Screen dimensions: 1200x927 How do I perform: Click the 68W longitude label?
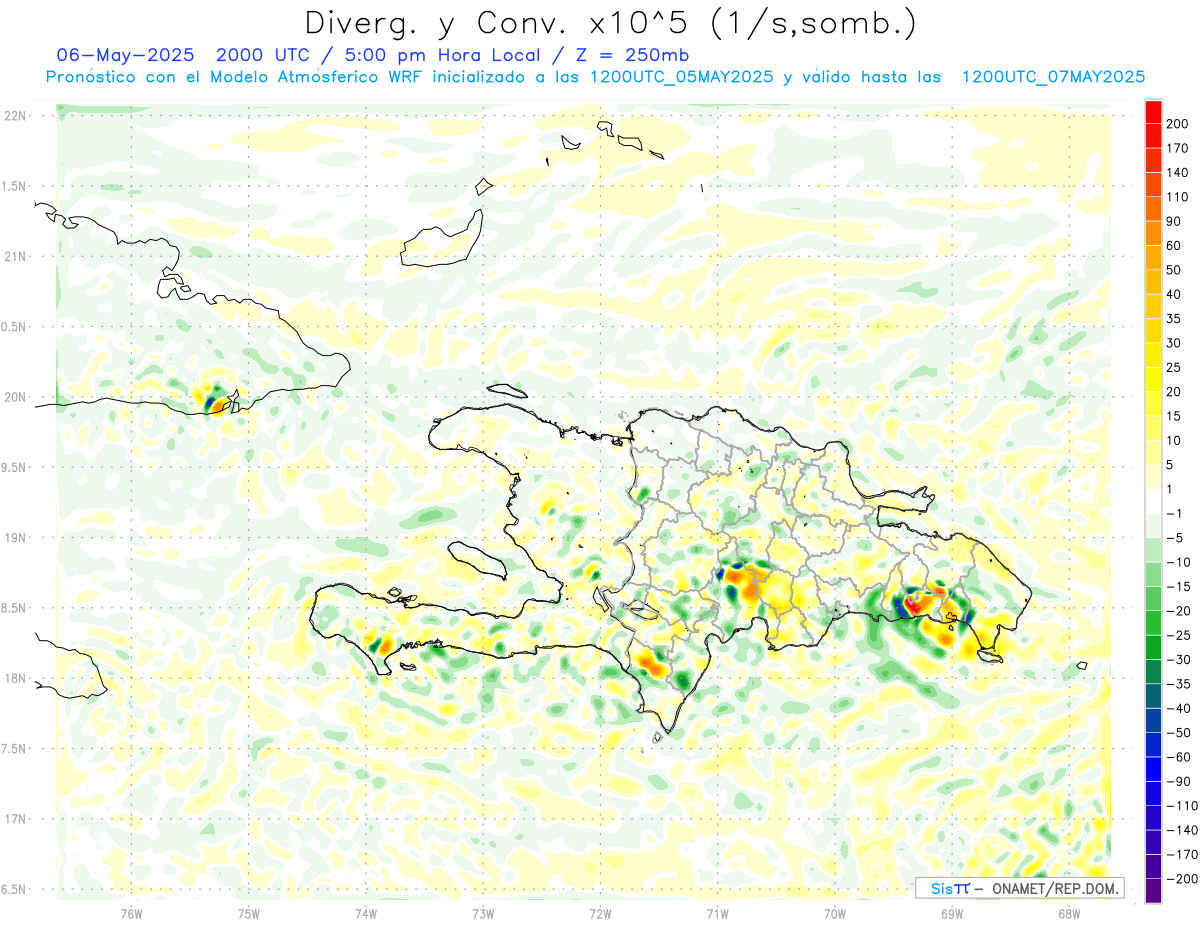pos(1069,913)
